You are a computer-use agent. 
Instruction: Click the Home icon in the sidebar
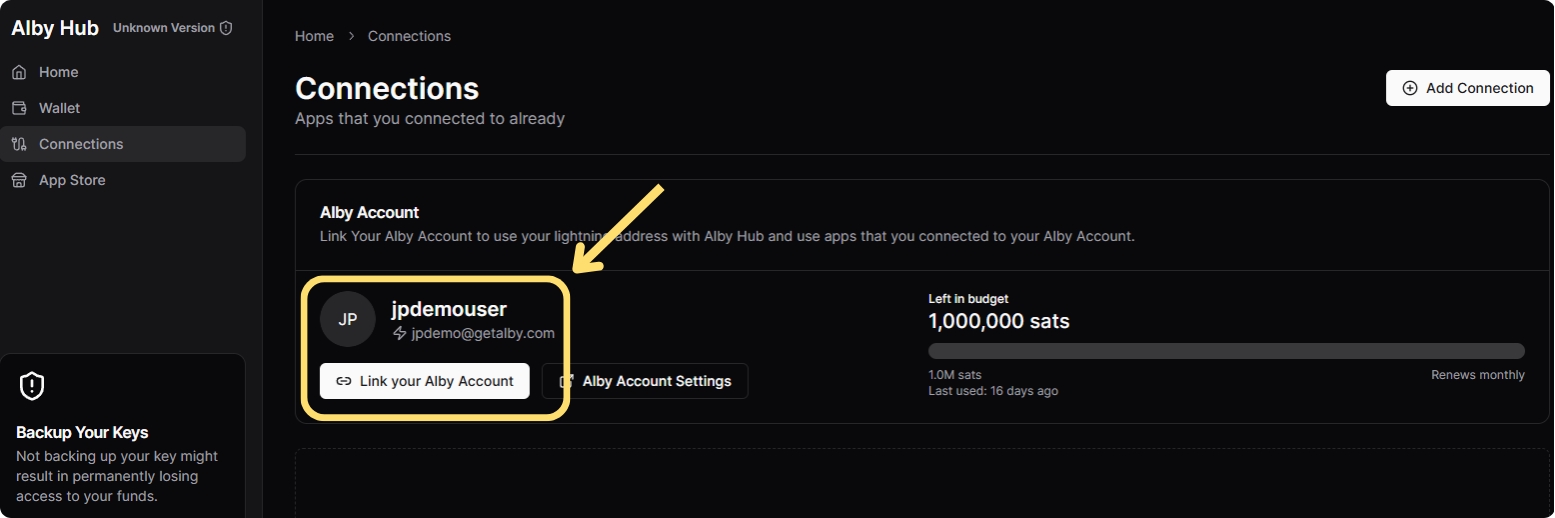click(19, 72)
